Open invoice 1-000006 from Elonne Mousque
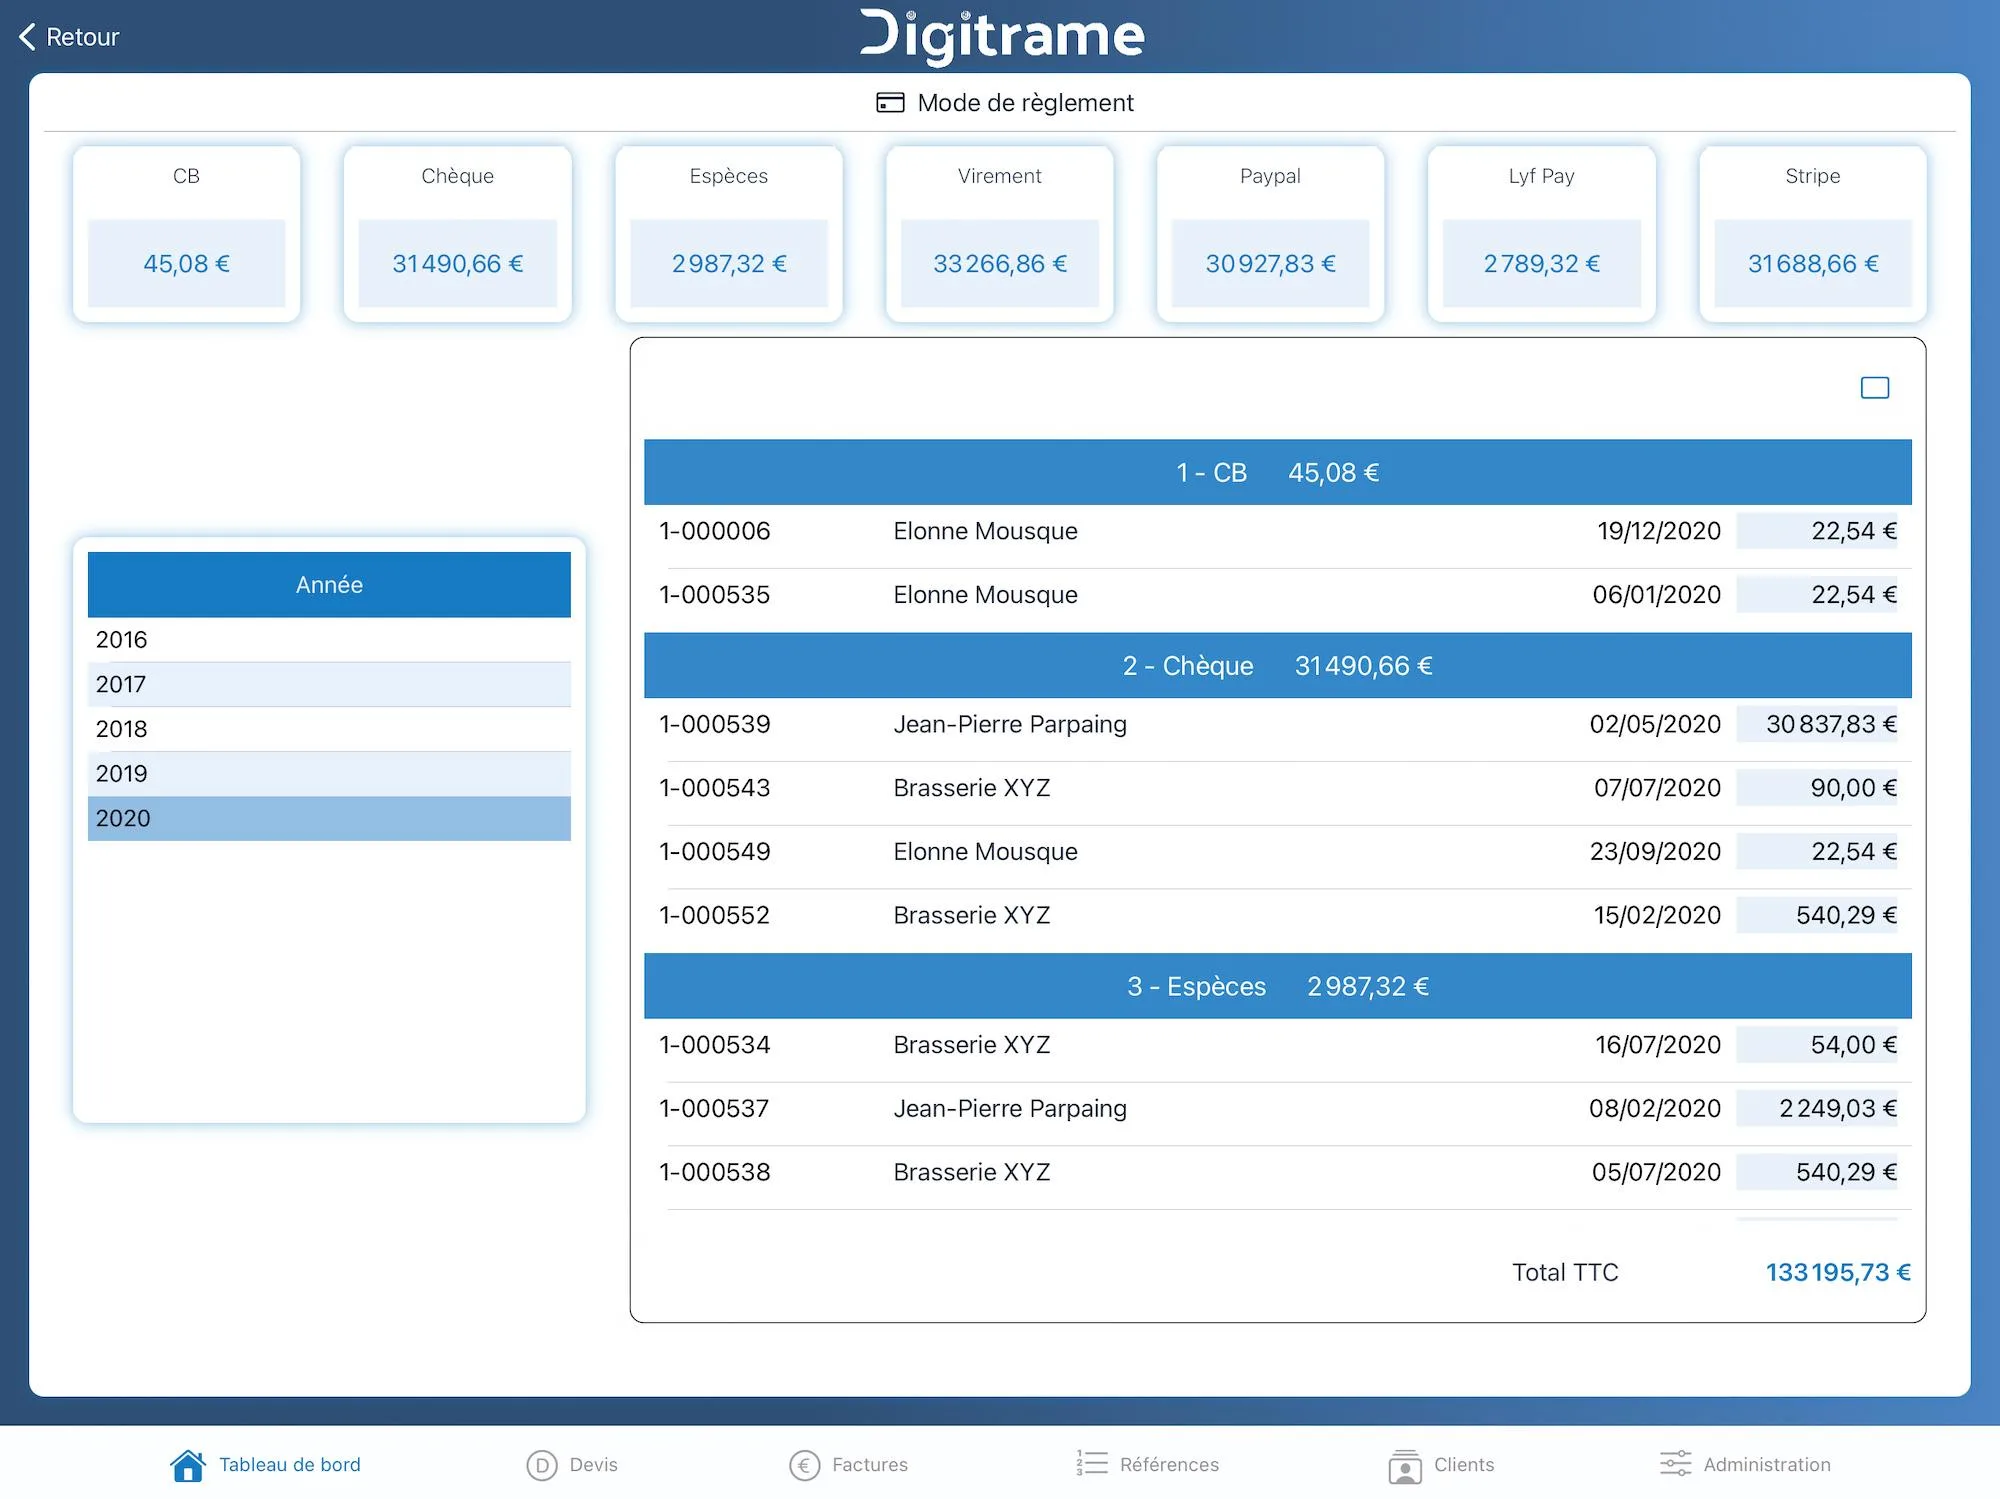The height and width of the screenshot is (1499, 2000). 1277,531
